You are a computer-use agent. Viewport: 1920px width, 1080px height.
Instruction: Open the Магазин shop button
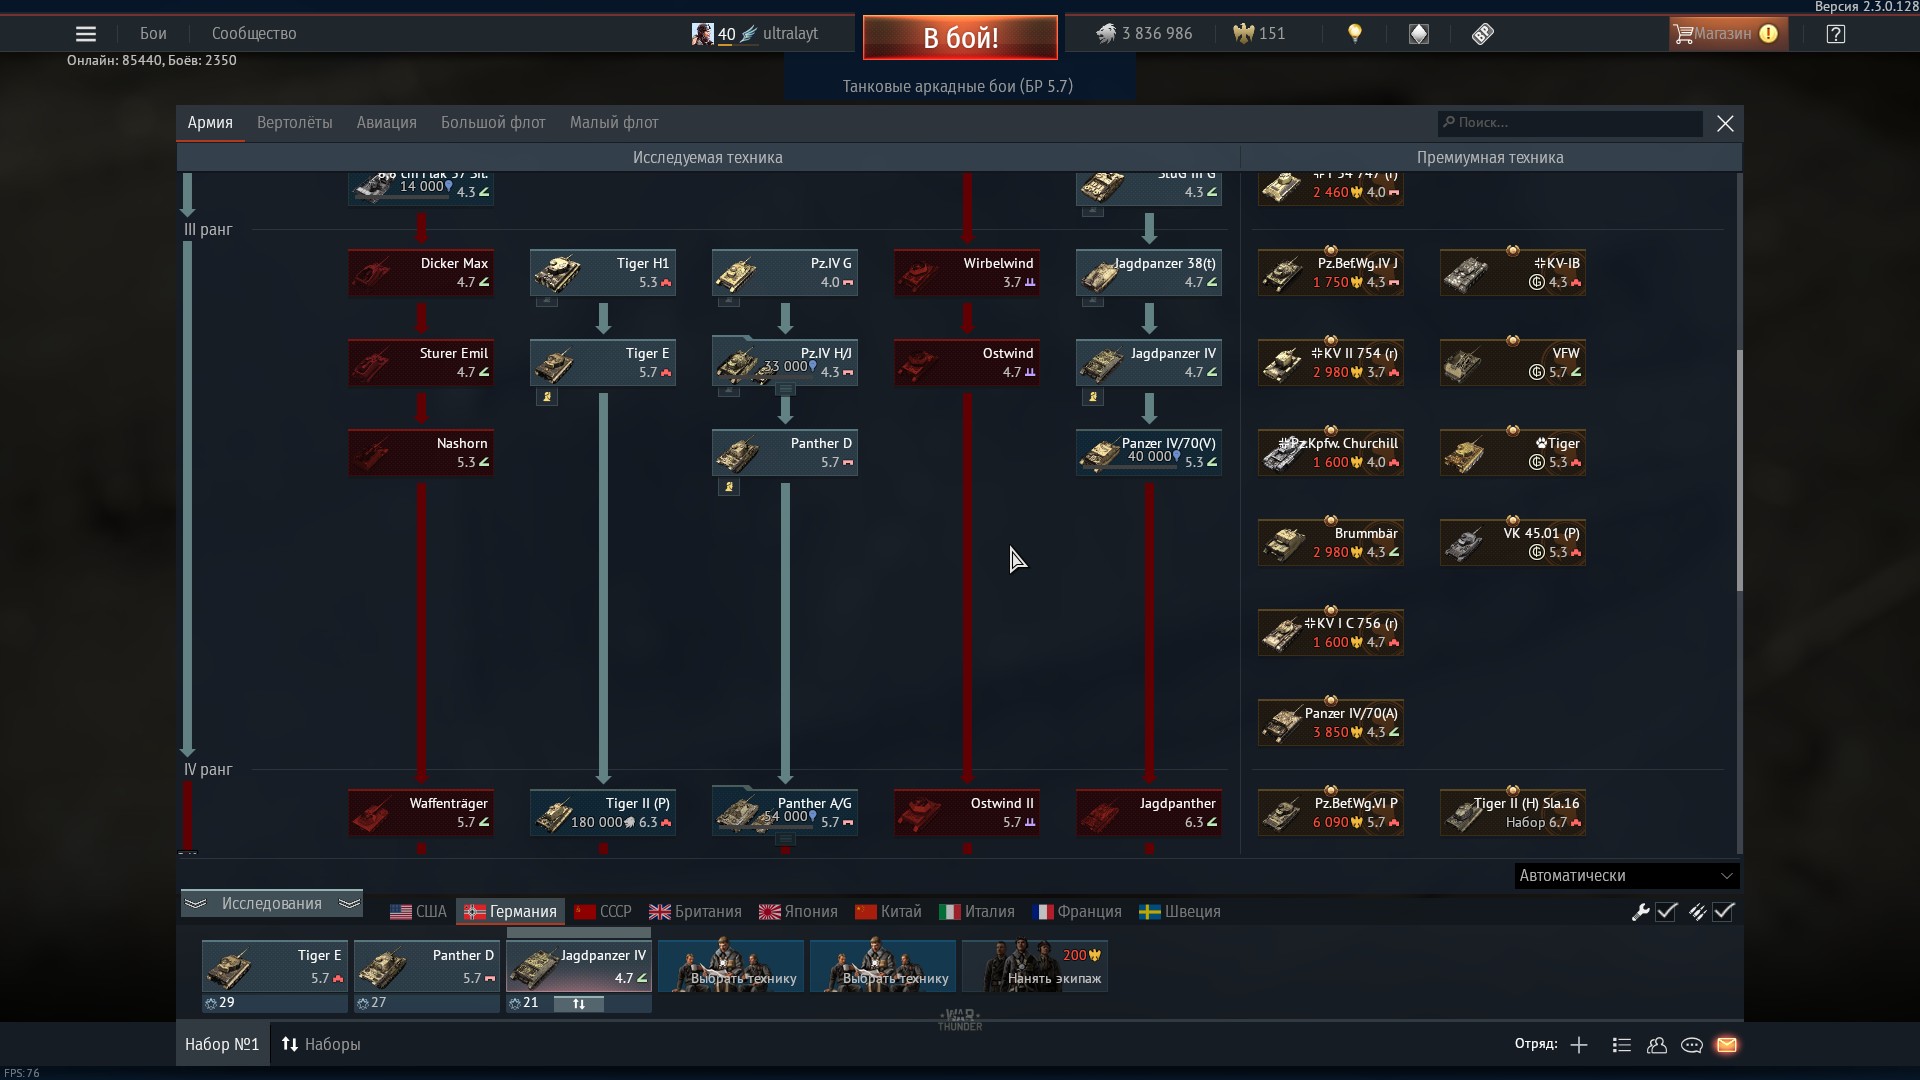pyautogui.click(x=1728, y=34)
